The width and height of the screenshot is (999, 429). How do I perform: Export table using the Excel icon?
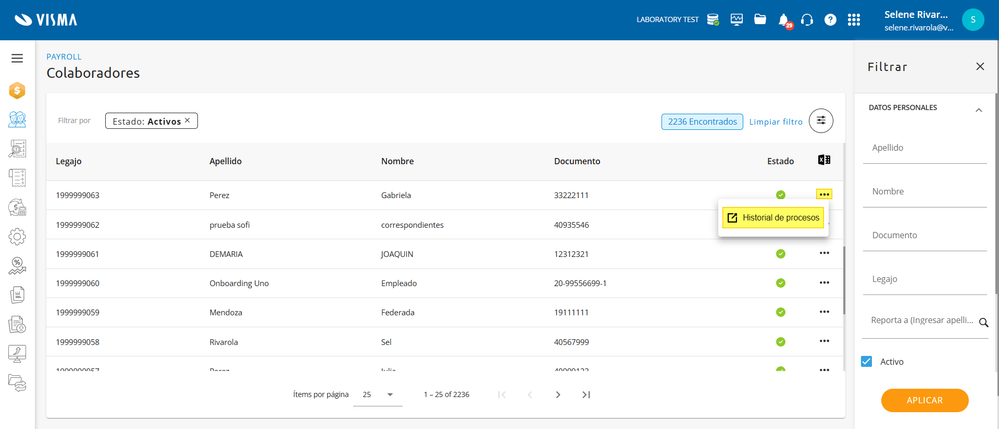pos(824,160)
